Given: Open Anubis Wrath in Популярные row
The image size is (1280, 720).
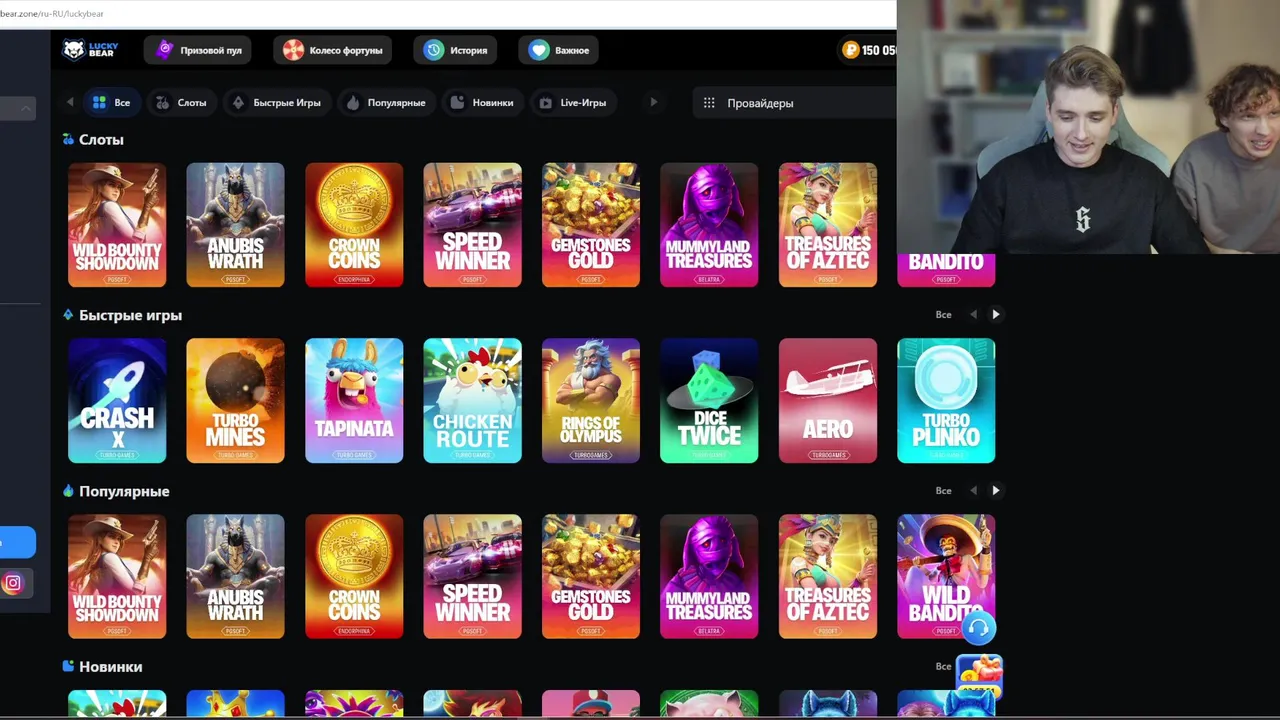Looking at the screenshot, I should (235, 577).
